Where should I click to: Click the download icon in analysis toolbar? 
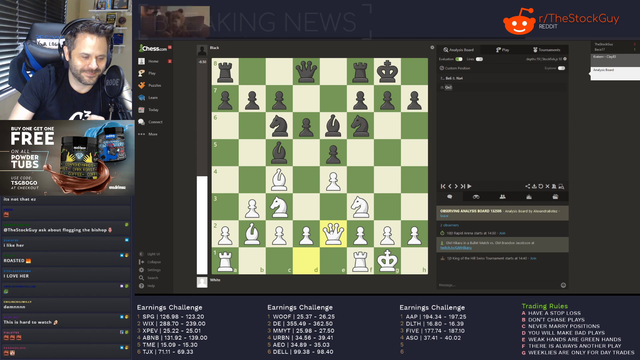point(534,186)
